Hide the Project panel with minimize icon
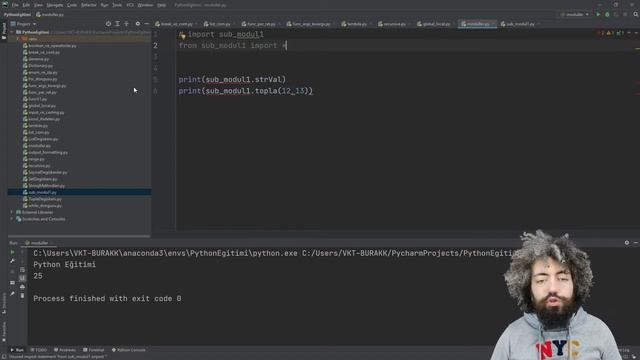 click(x=147, y=24)
